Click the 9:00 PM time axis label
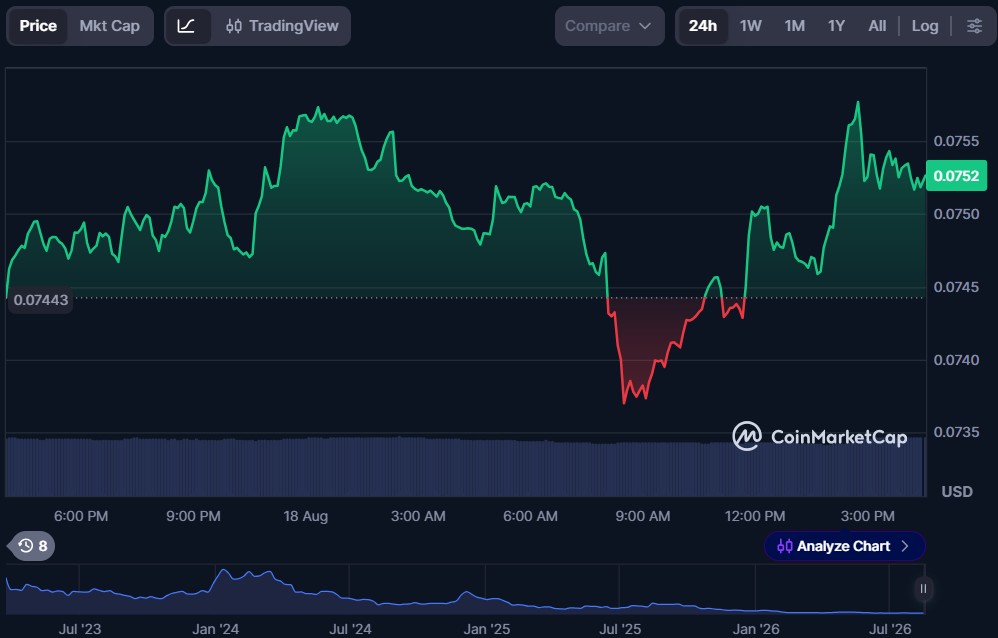Screen dimensions: 998x638 click(x=193, y=516)
